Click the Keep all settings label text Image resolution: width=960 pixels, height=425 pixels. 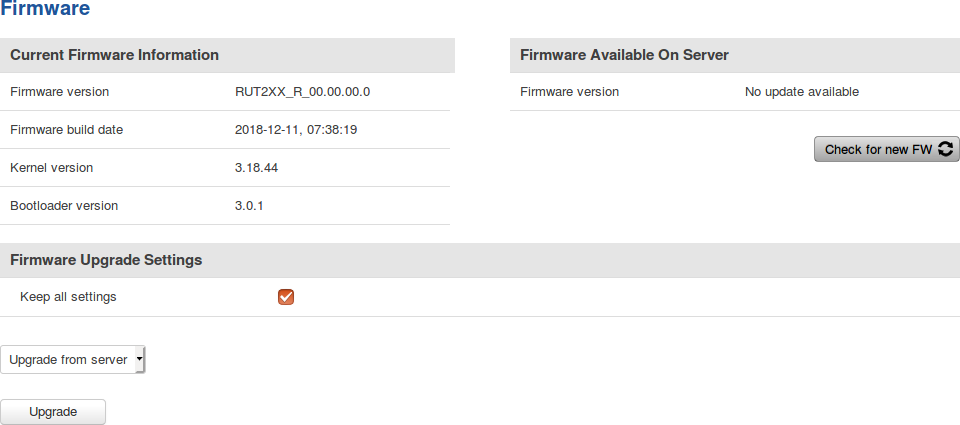68,297
